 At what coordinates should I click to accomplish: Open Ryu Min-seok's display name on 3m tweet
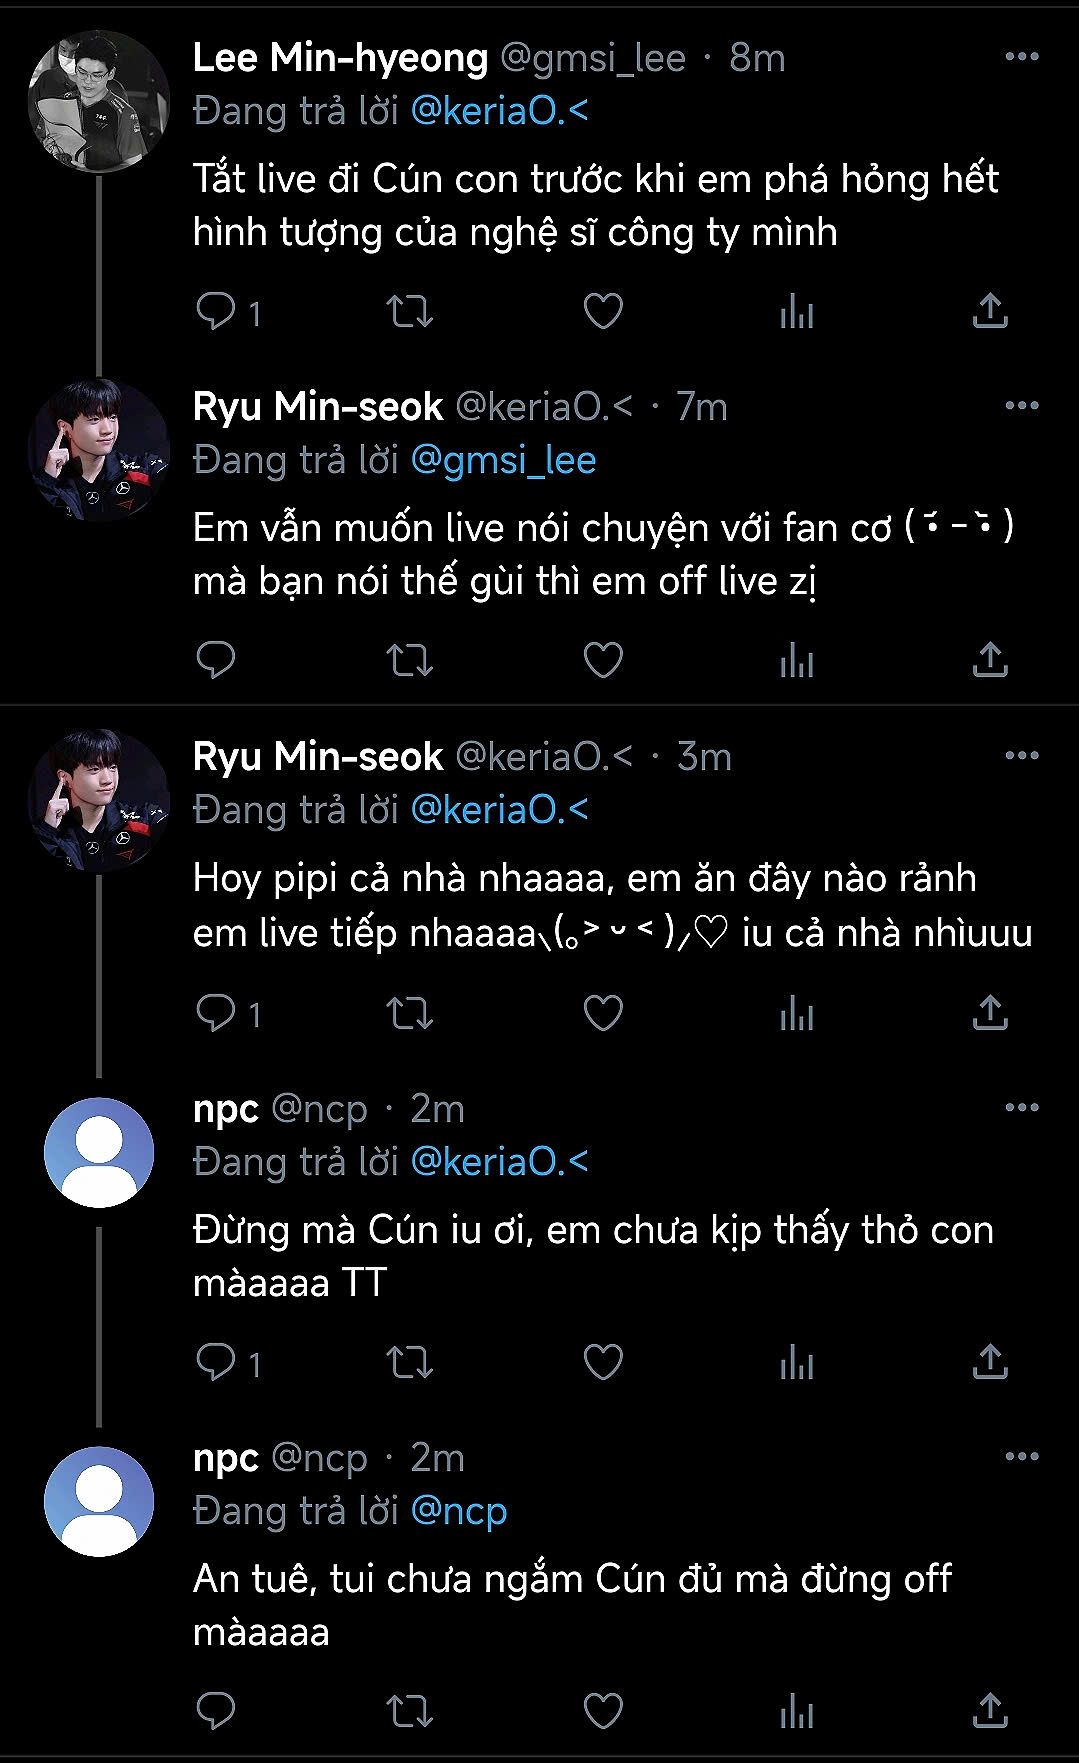point(318,757)
